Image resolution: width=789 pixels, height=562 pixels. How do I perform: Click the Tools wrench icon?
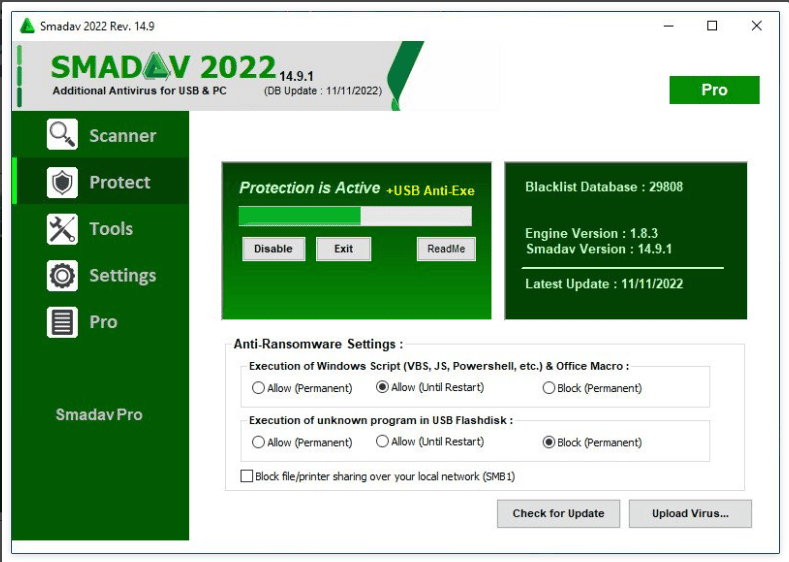tap(62, 229)
